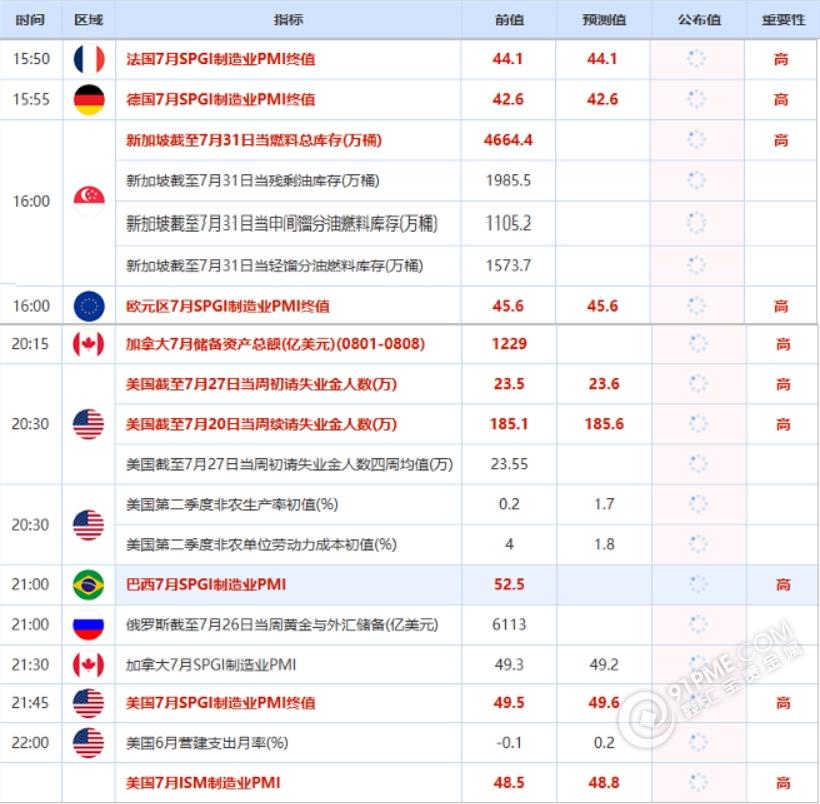The height and width of the screenshot is (804, 820).
Task: Click the 预测值 column header
Action: (604, 20)
